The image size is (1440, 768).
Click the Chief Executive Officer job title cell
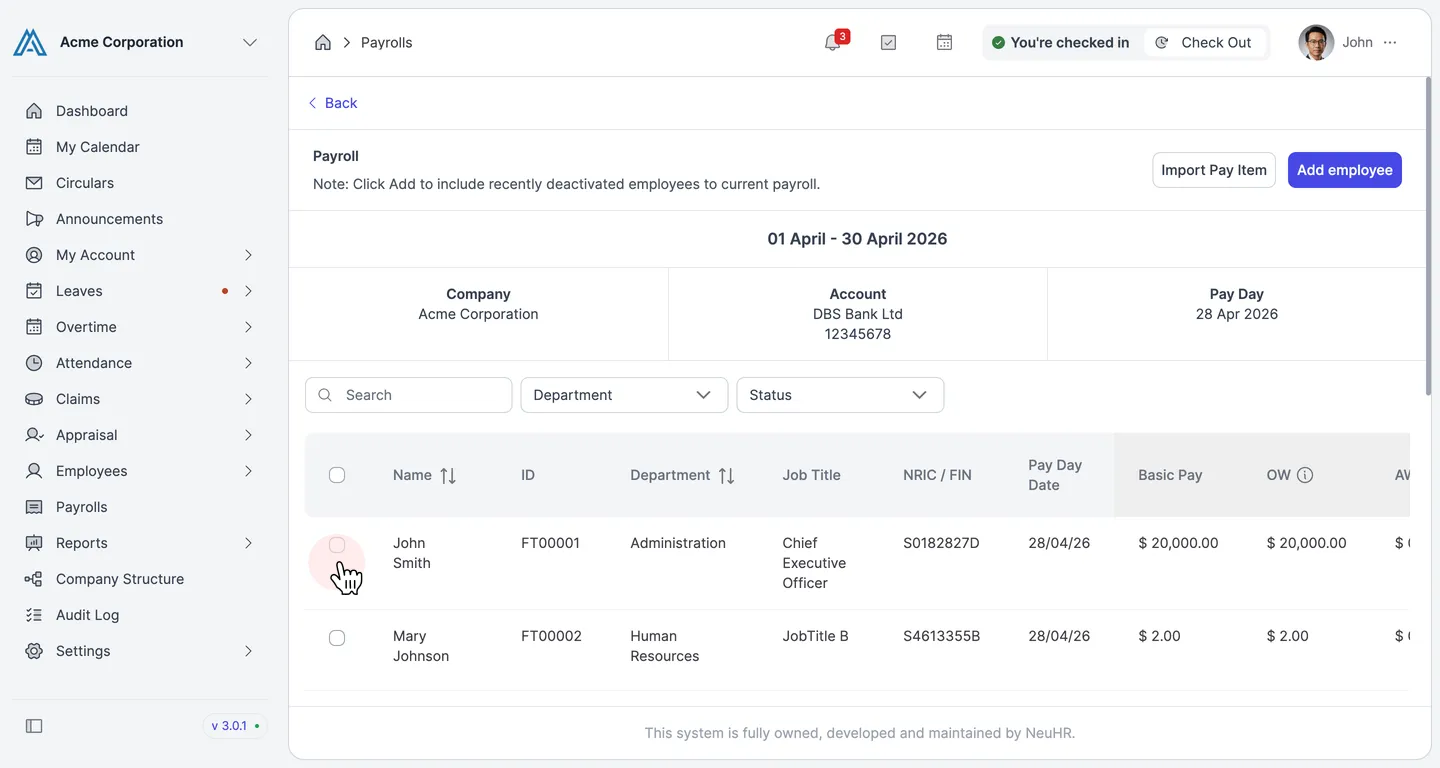tap(814, 563)
